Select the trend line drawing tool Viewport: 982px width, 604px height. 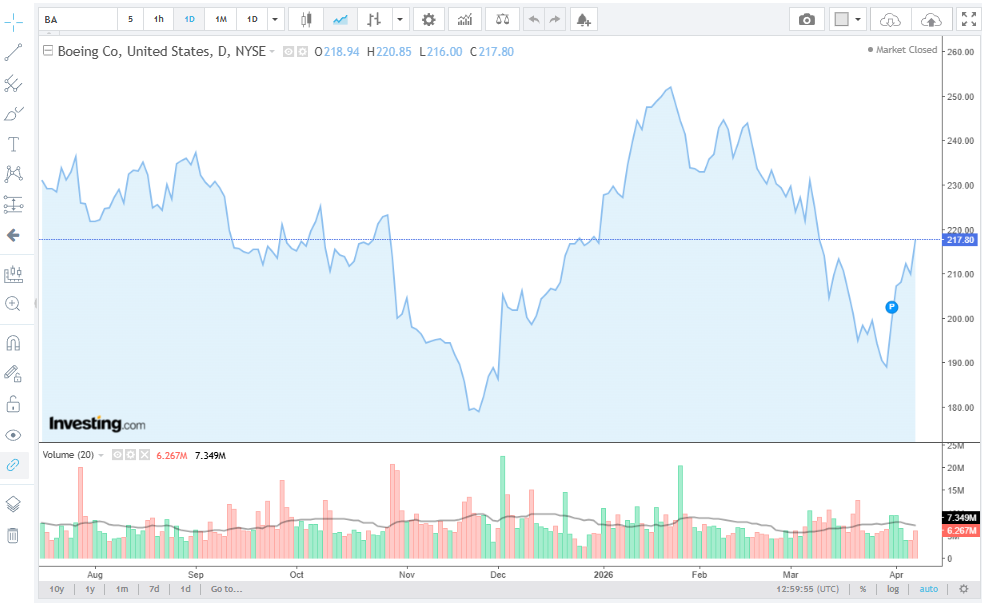pyautogui.click(x=13, y=53)
